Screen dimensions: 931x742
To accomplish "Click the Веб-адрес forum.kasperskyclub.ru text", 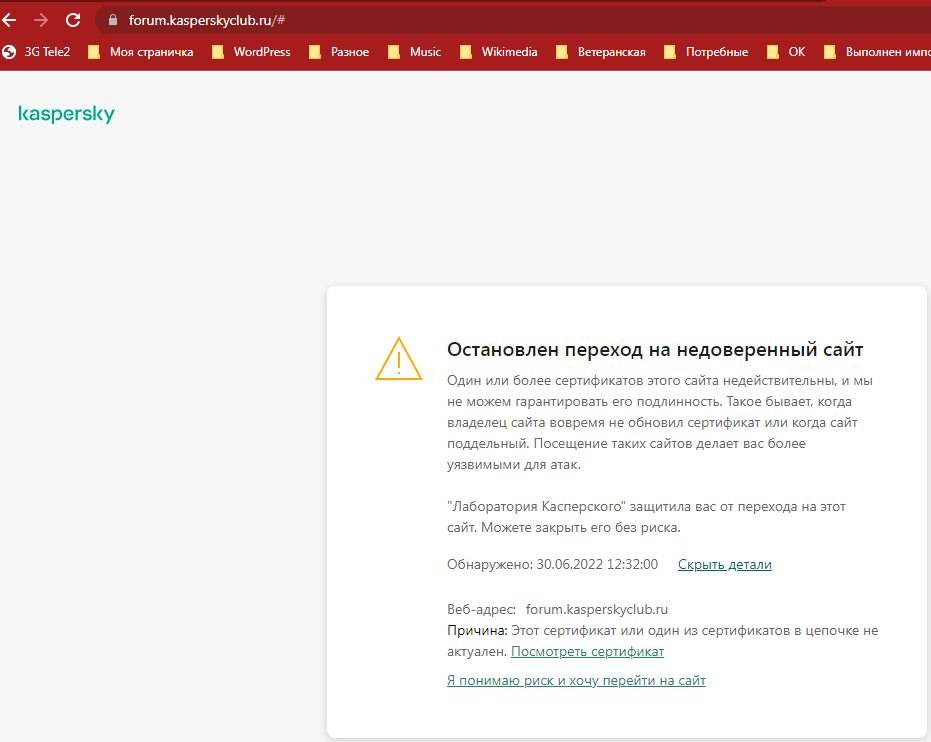I will (x=558, y=610).
